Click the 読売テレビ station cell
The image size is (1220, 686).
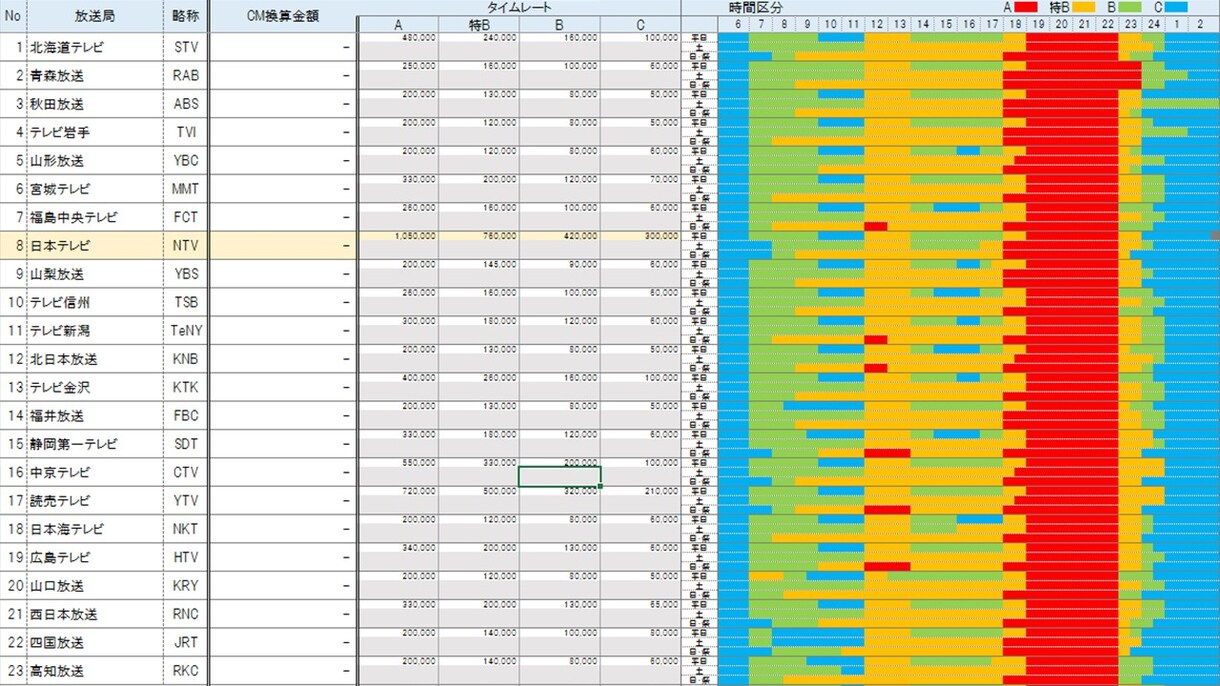pos(95,500)
